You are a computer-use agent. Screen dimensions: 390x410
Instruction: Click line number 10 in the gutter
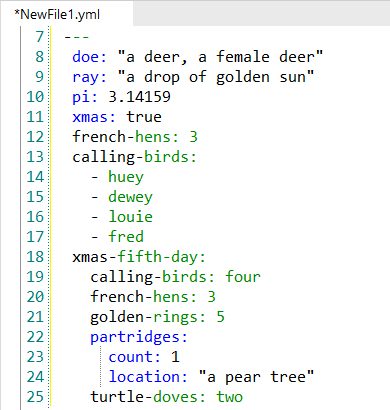35,97
